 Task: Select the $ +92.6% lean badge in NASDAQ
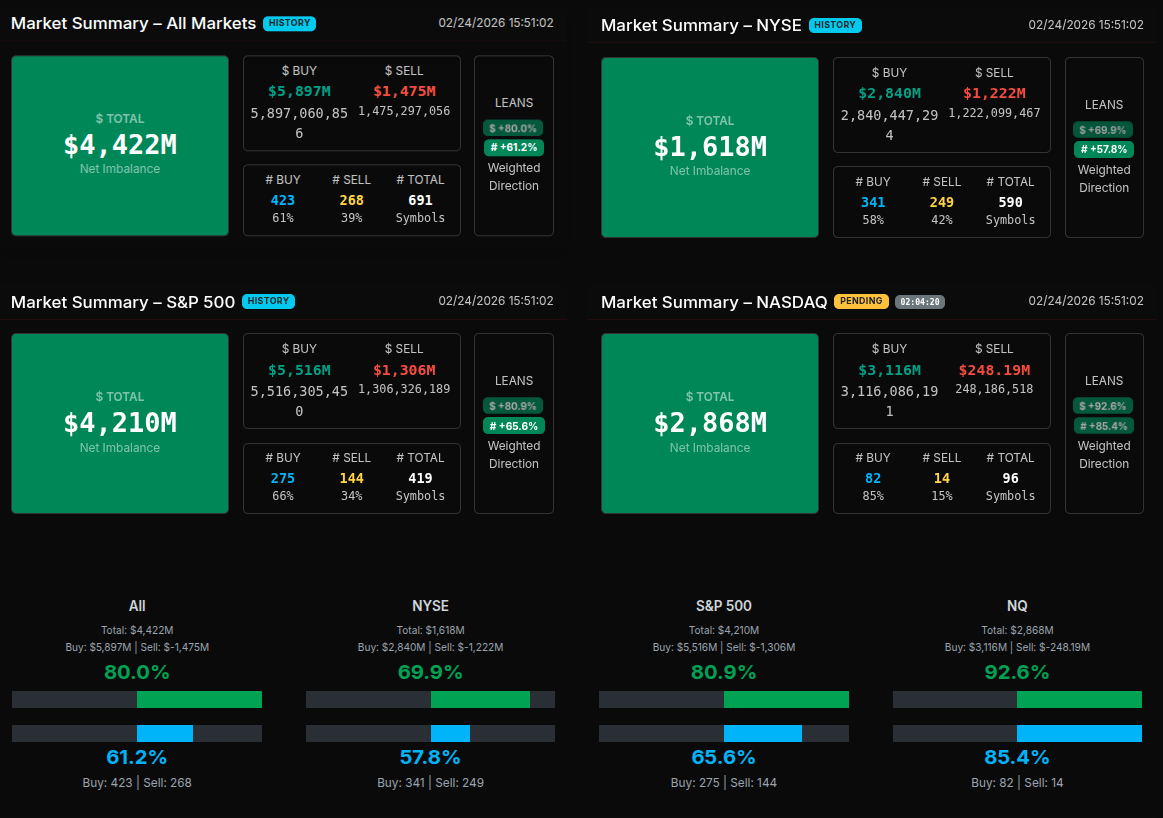(1104, 406)
